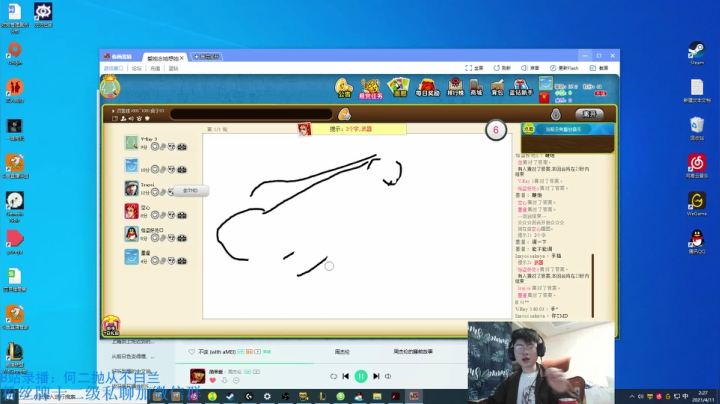Open 网易云音乐 desktop shortcut
The width and height of the screenshot is (720, 404).
coord(697,166)
